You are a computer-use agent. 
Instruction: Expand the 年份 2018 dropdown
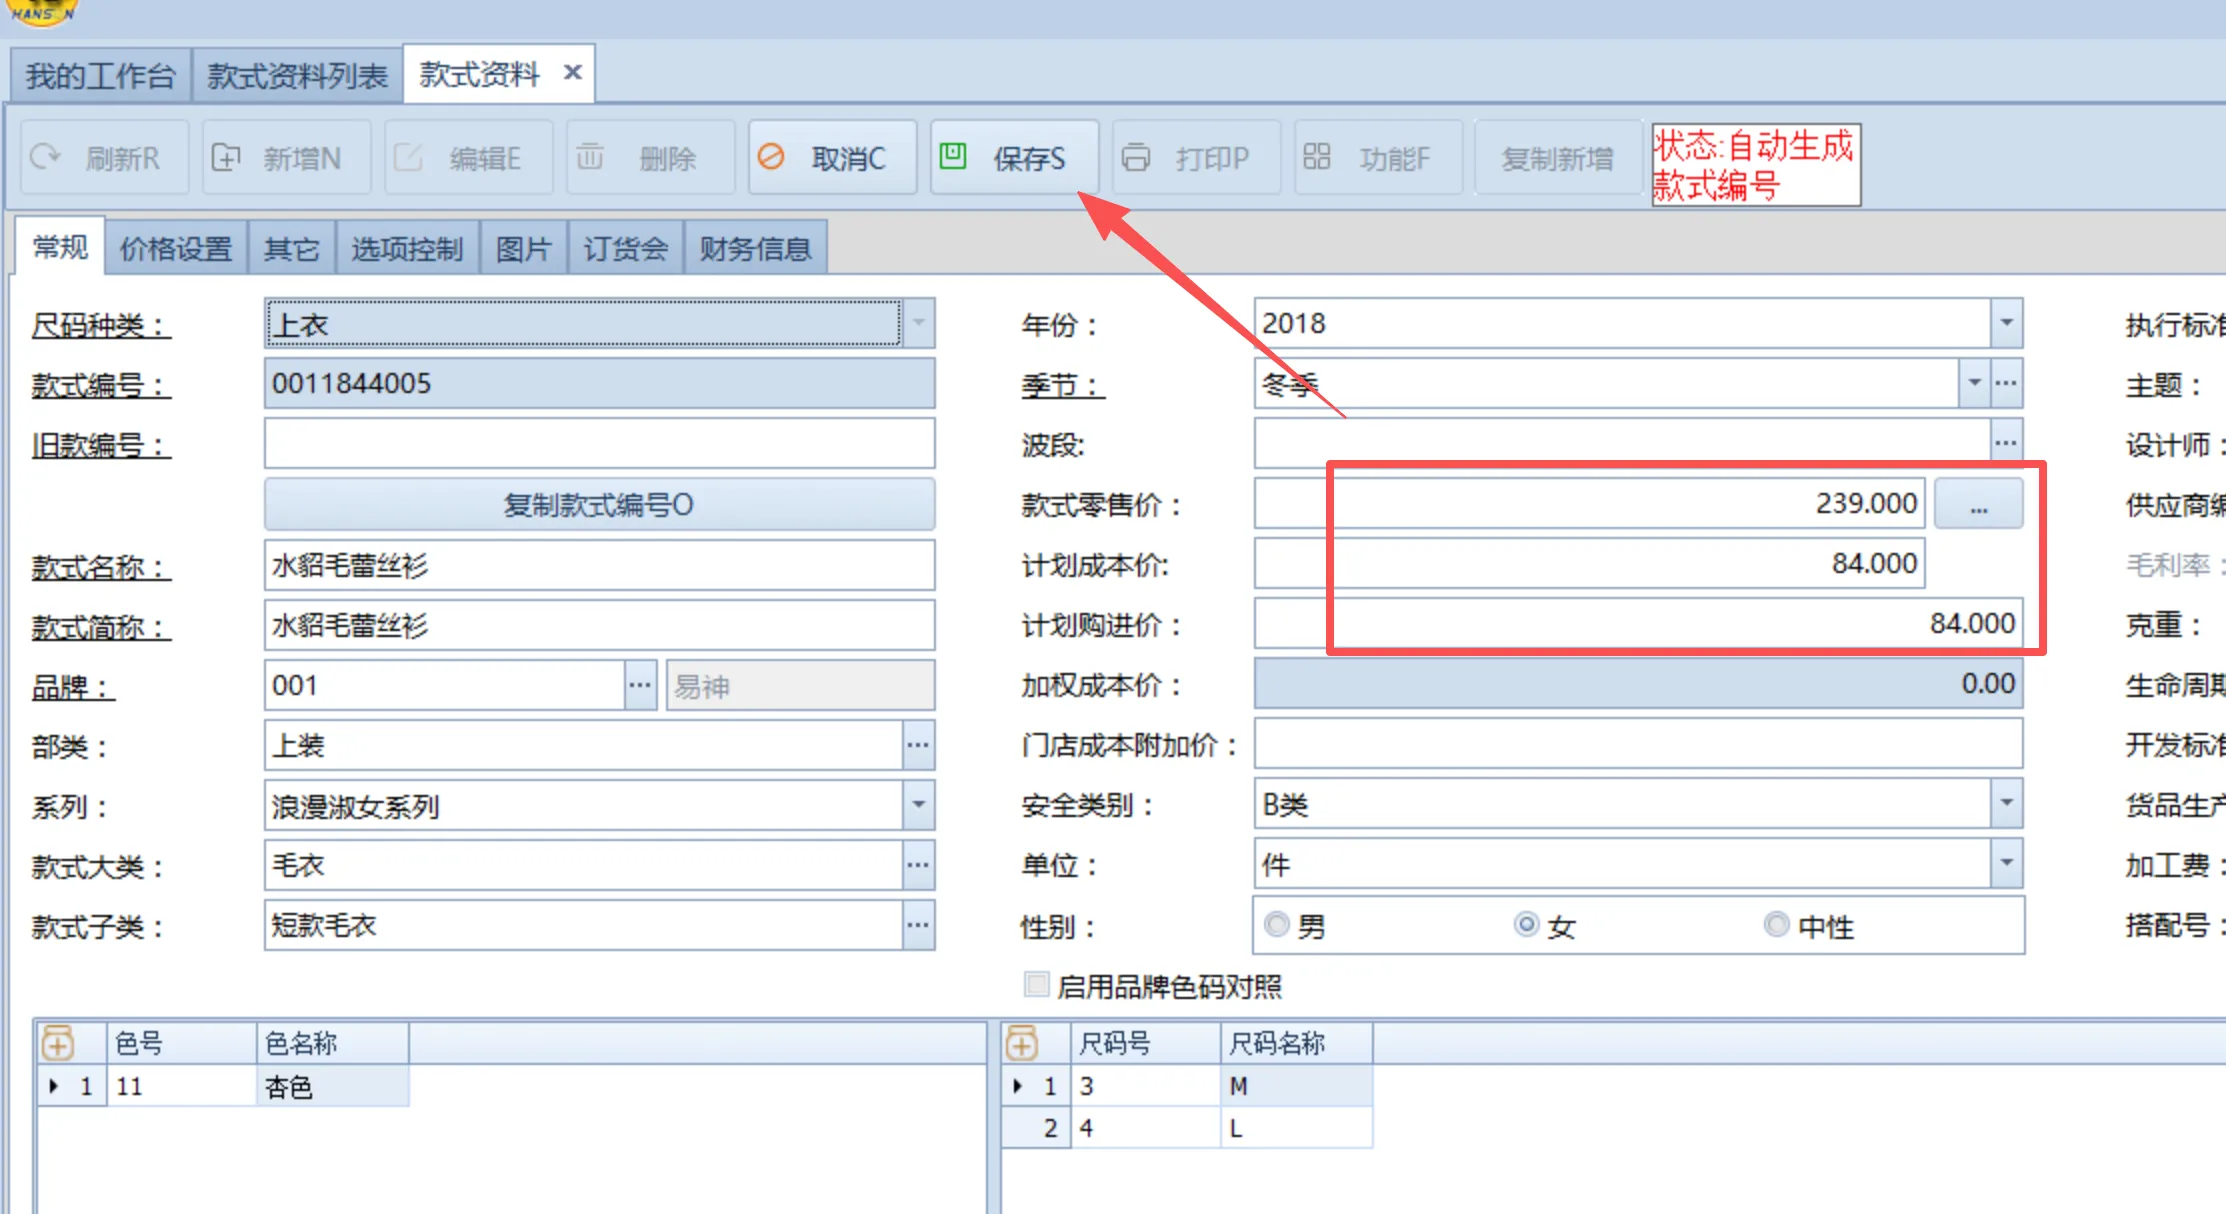(2006, 323)
